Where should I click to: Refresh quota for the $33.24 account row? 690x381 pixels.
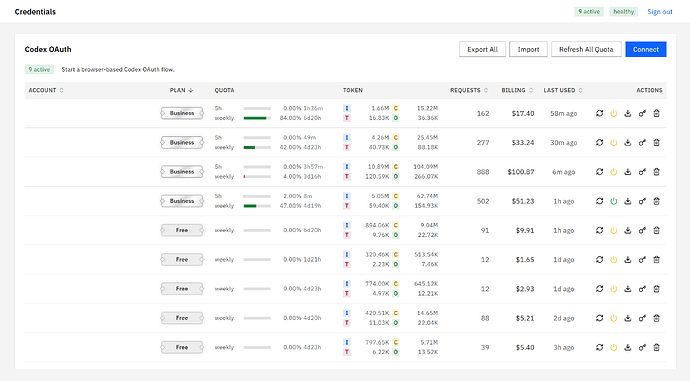pos(599,143)
